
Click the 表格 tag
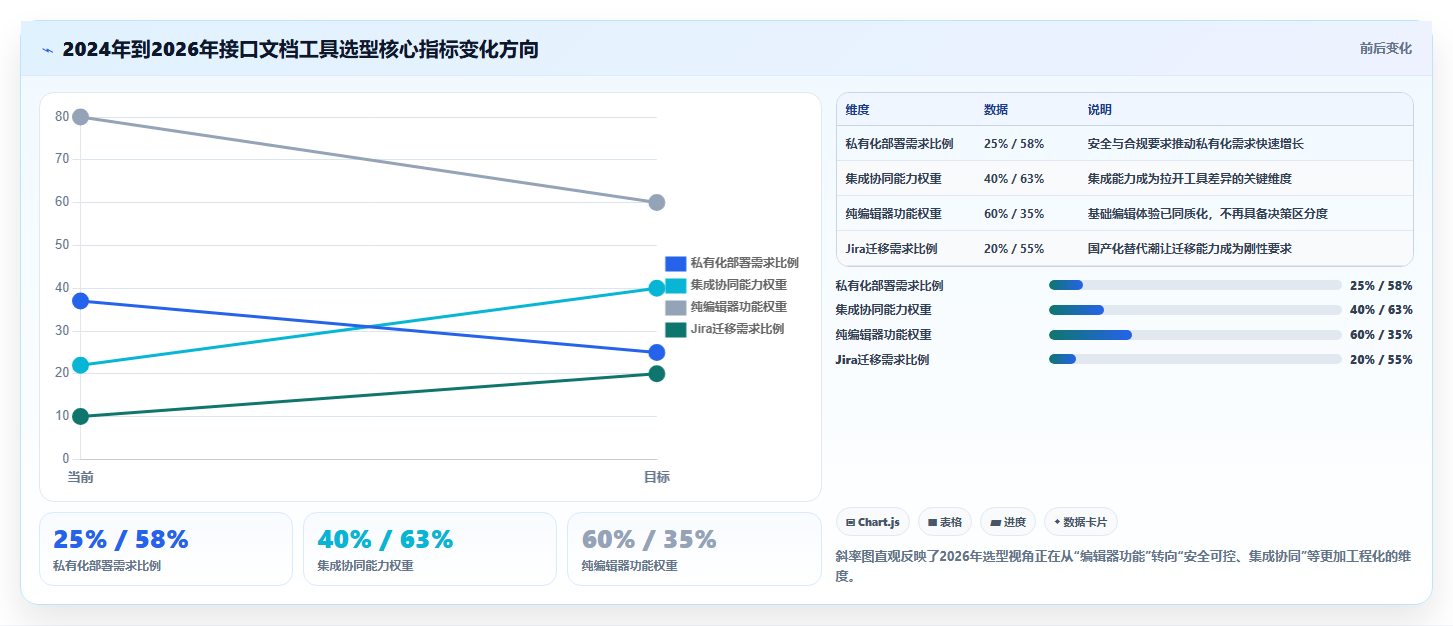[945, 522]
